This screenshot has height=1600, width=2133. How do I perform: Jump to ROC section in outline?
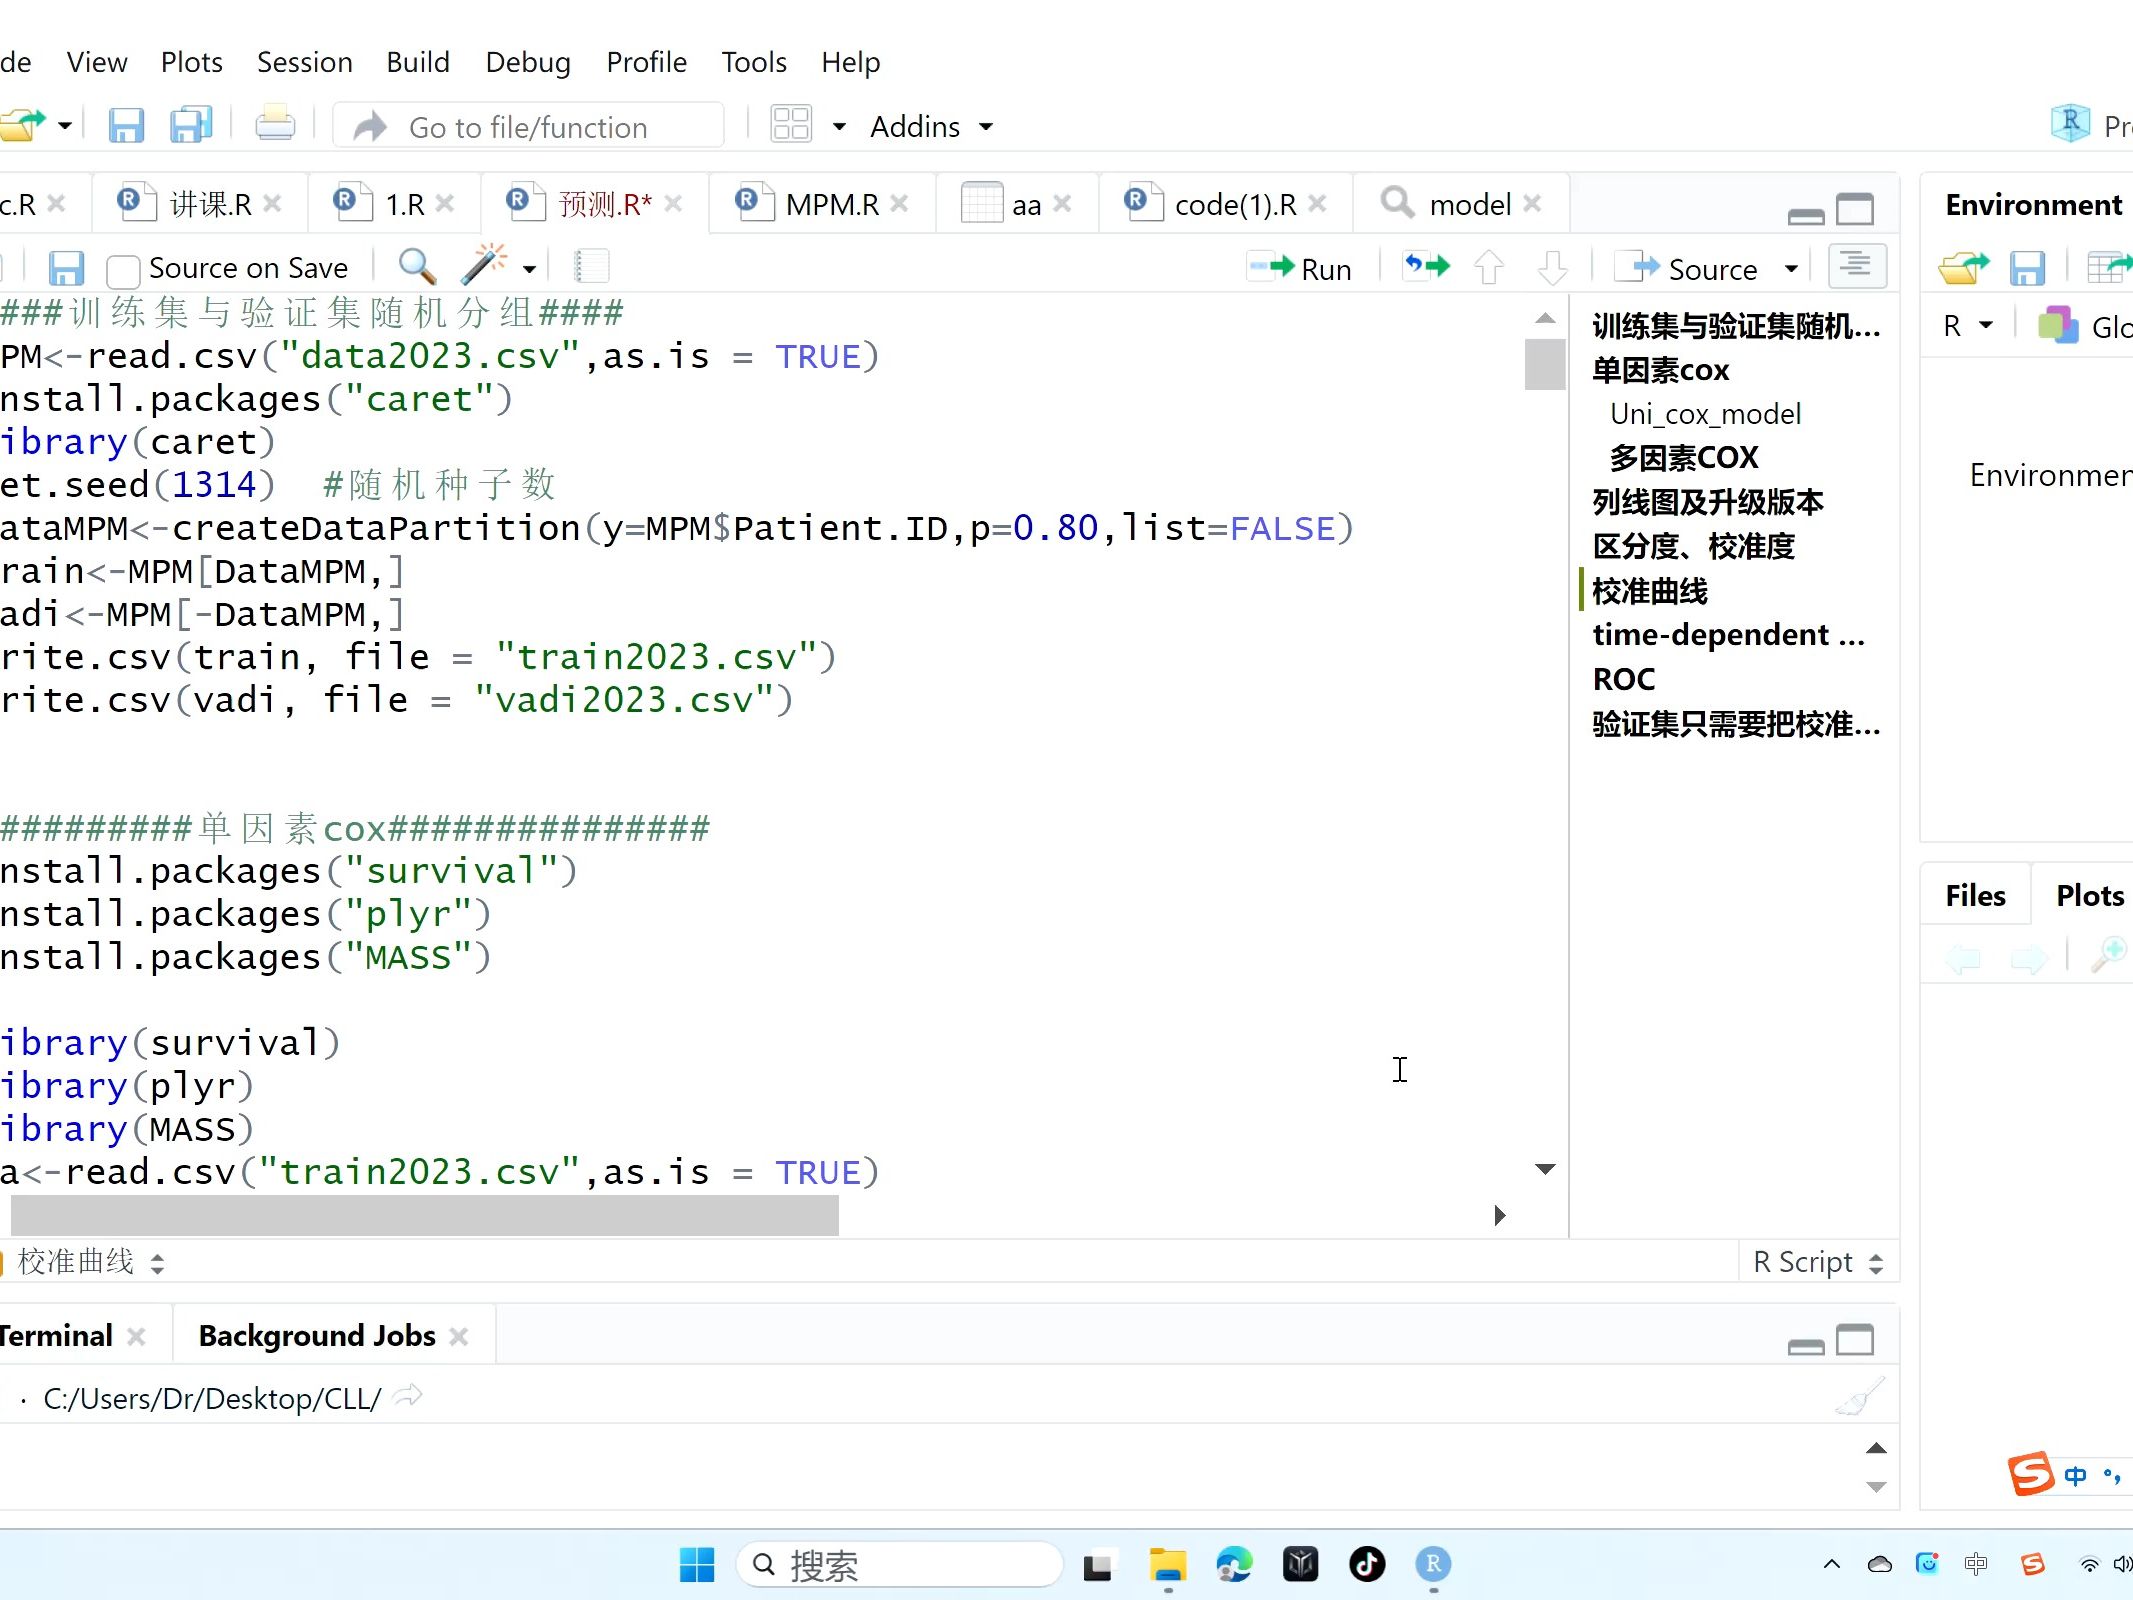click(x=1623, y=679)
